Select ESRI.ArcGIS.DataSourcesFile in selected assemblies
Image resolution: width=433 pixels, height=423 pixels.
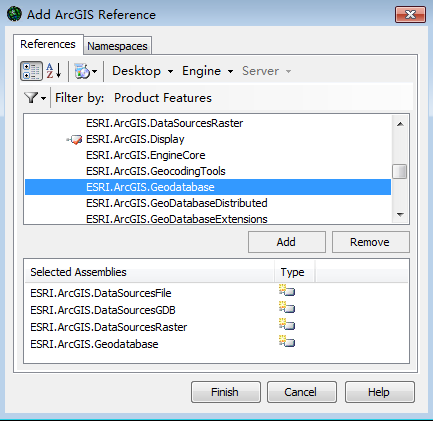tap(101, 293)
